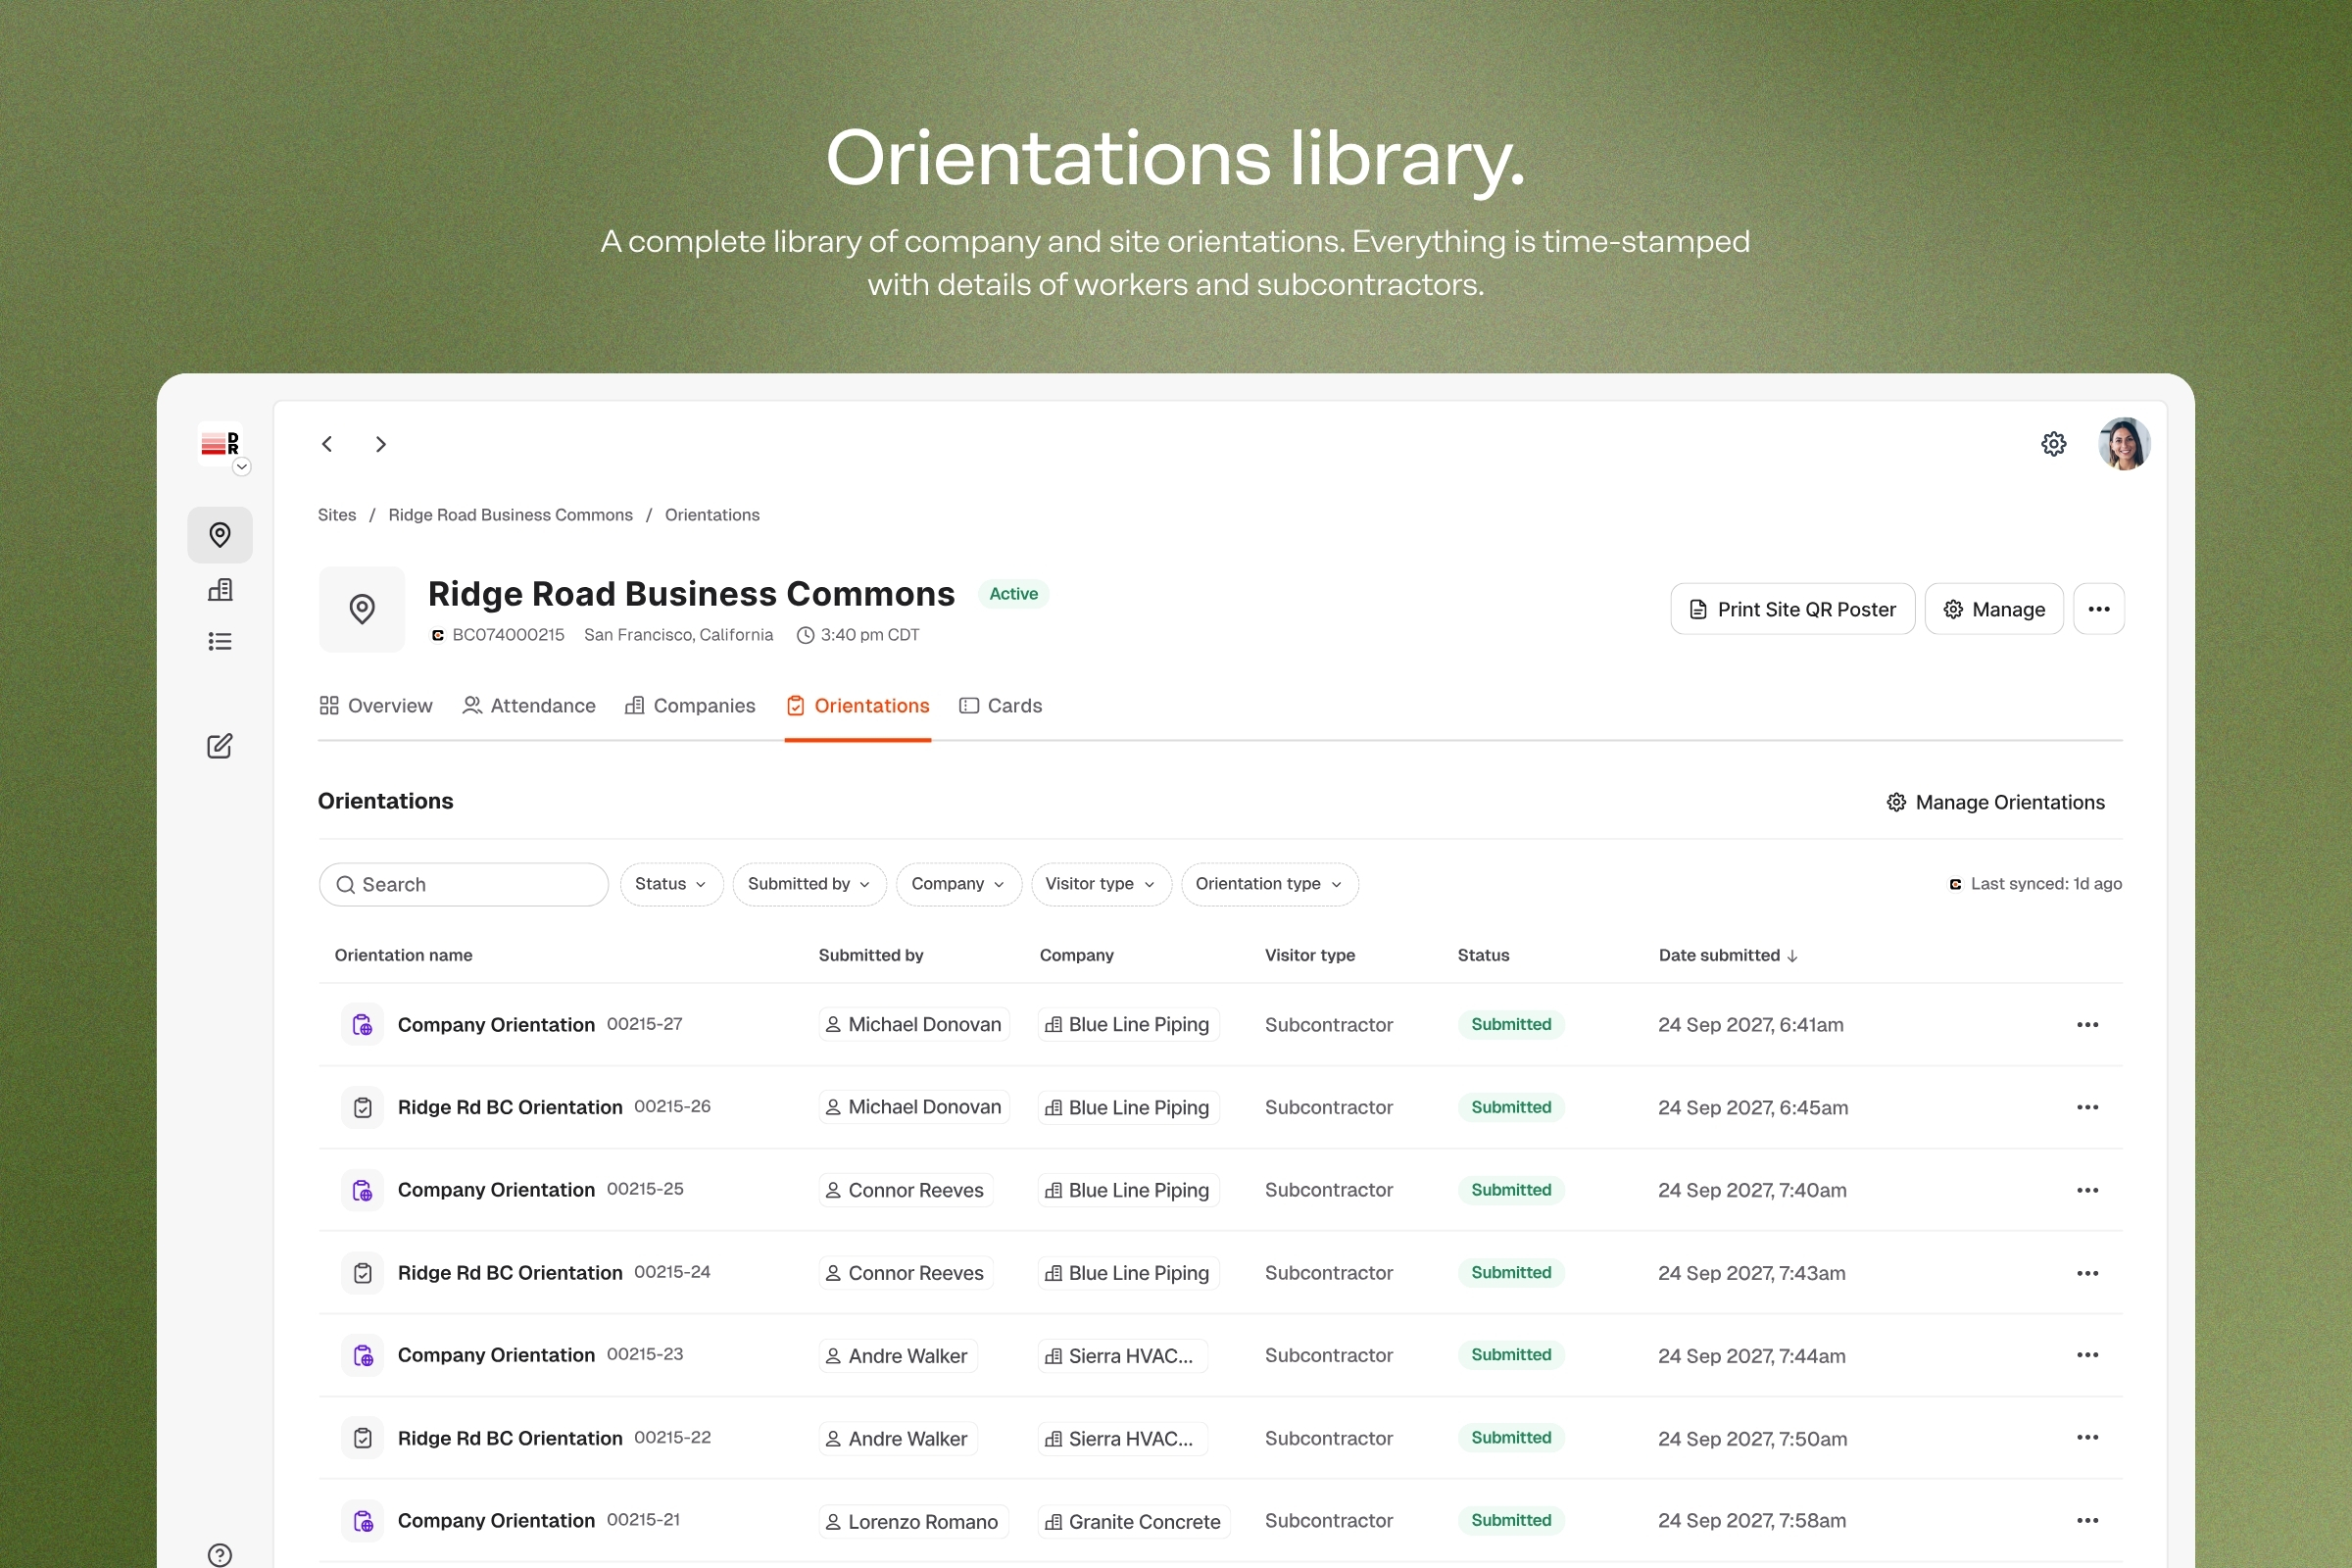Image resolution: width=2352 pixels, height=1568 pixels.
Task: Click Manage Orientations link
Action: click(x=1995, y=802)
